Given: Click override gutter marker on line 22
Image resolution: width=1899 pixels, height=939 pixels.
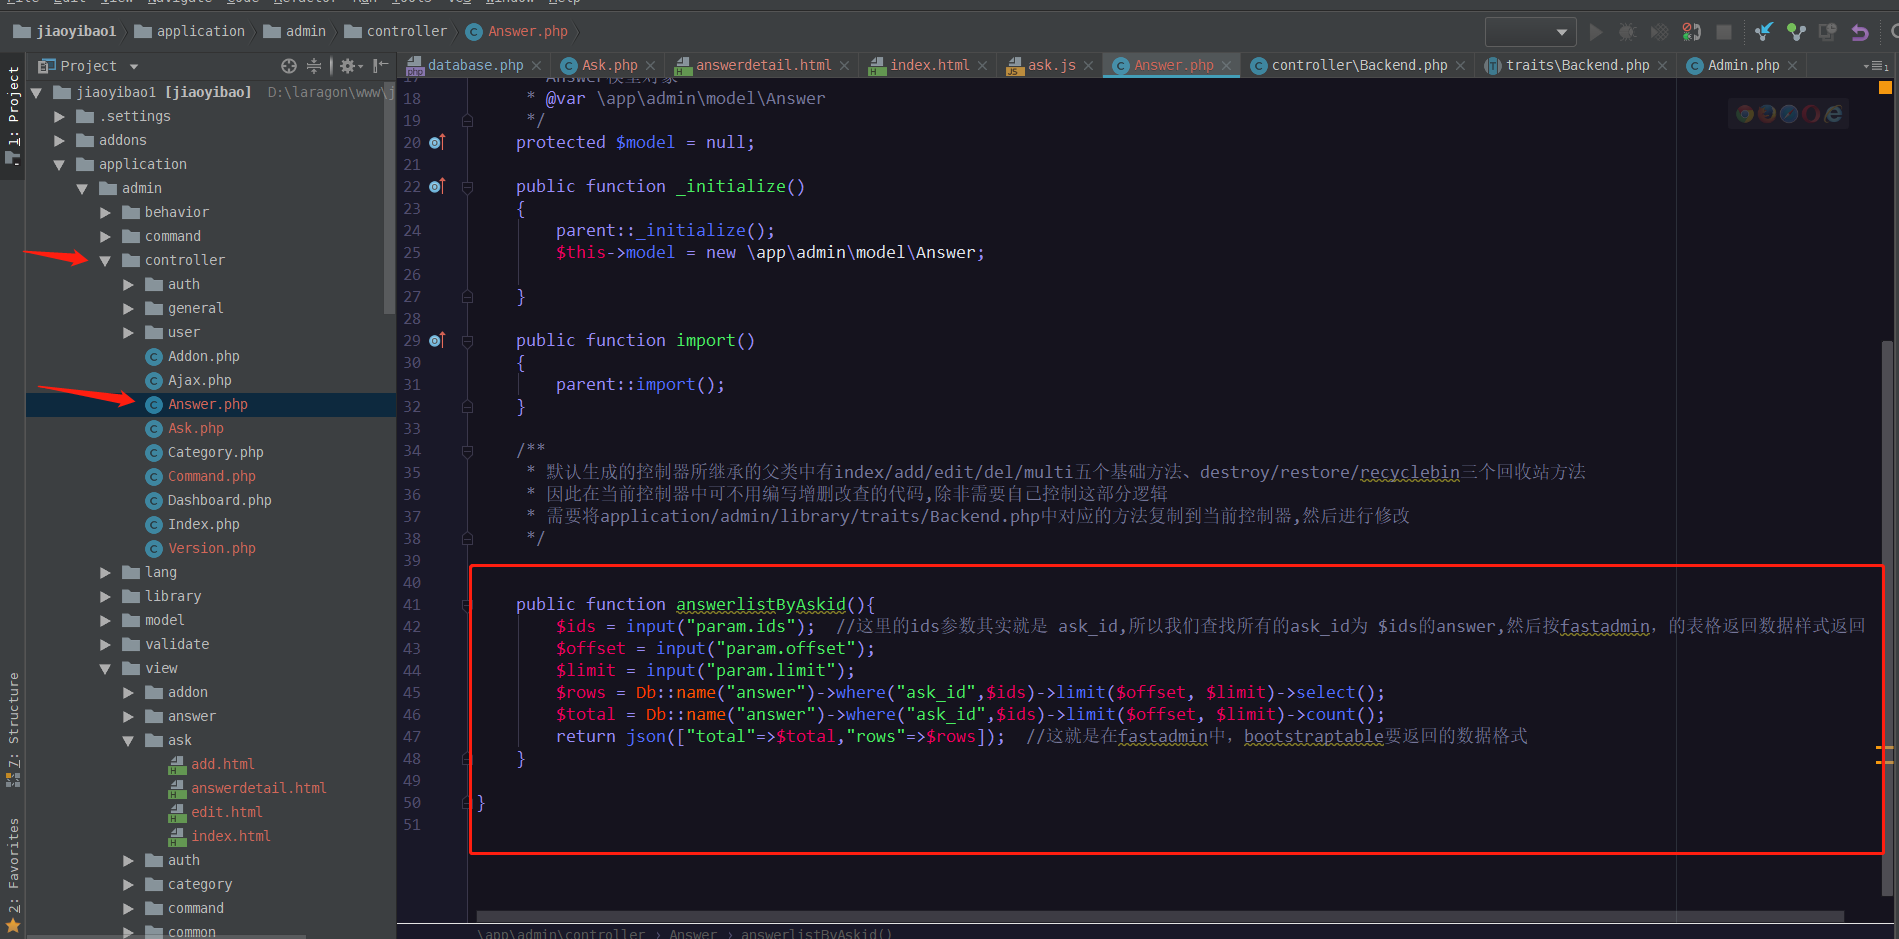Looking at the screenshot, I should point(436,186).
